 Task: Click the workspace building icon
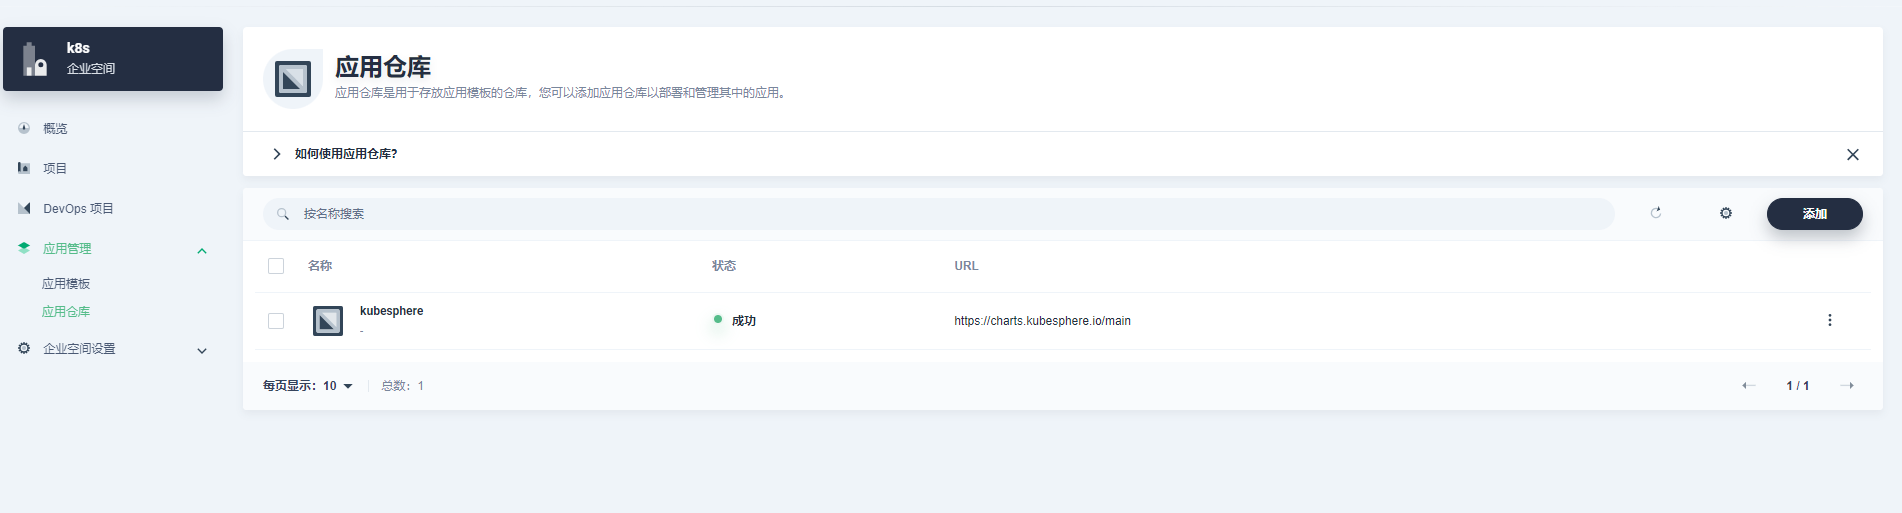35,60
